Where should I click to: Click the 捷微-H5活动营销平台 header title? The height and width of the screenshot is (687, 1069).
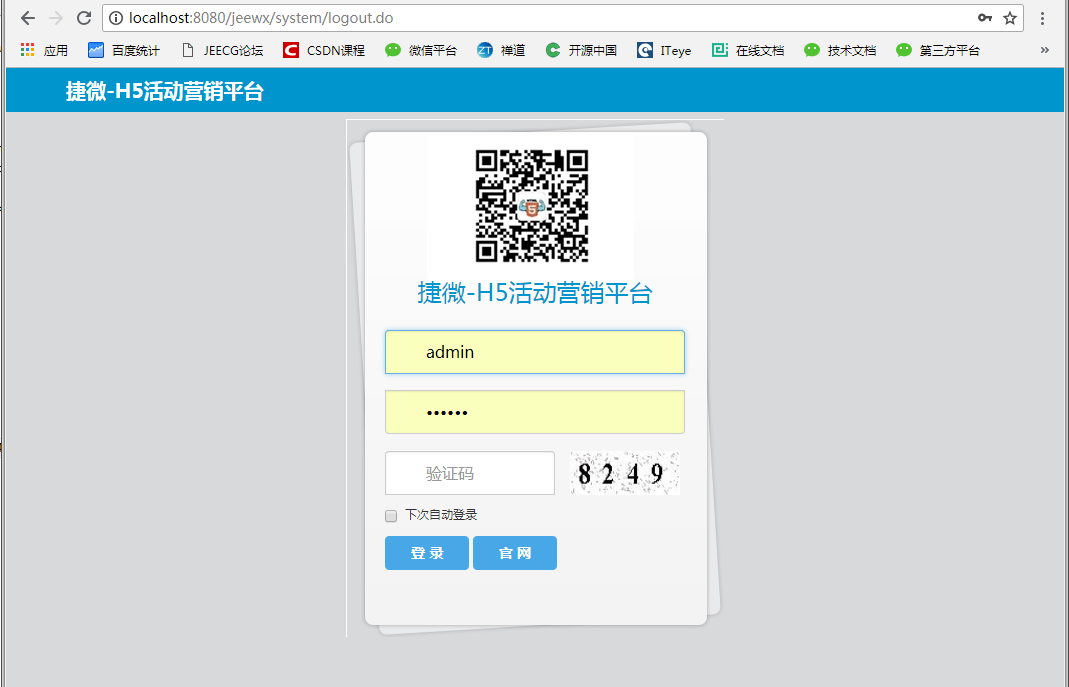[164, 91]
